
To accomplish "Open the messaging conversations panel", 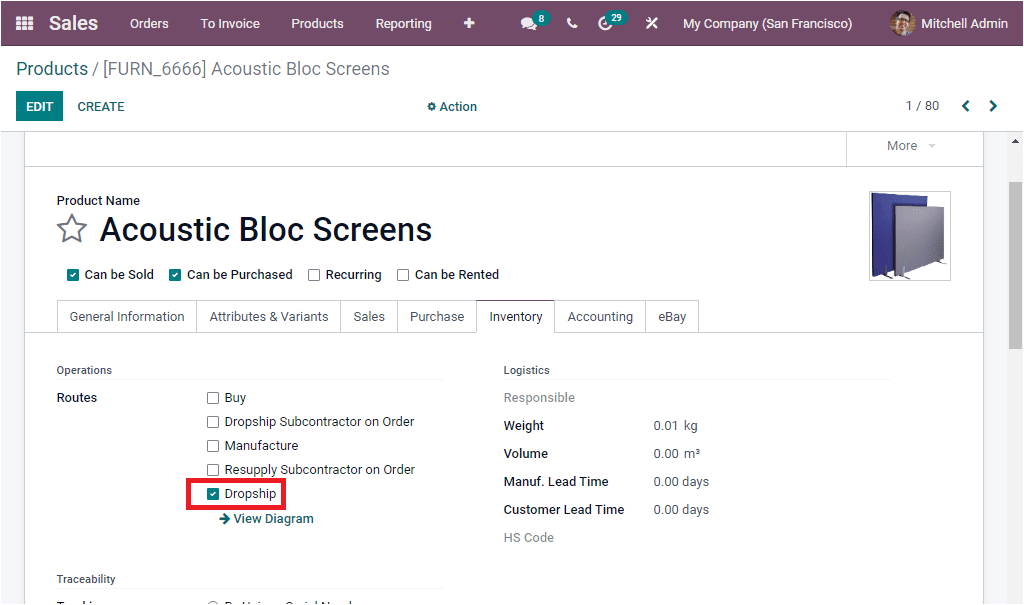I will 528,23.
